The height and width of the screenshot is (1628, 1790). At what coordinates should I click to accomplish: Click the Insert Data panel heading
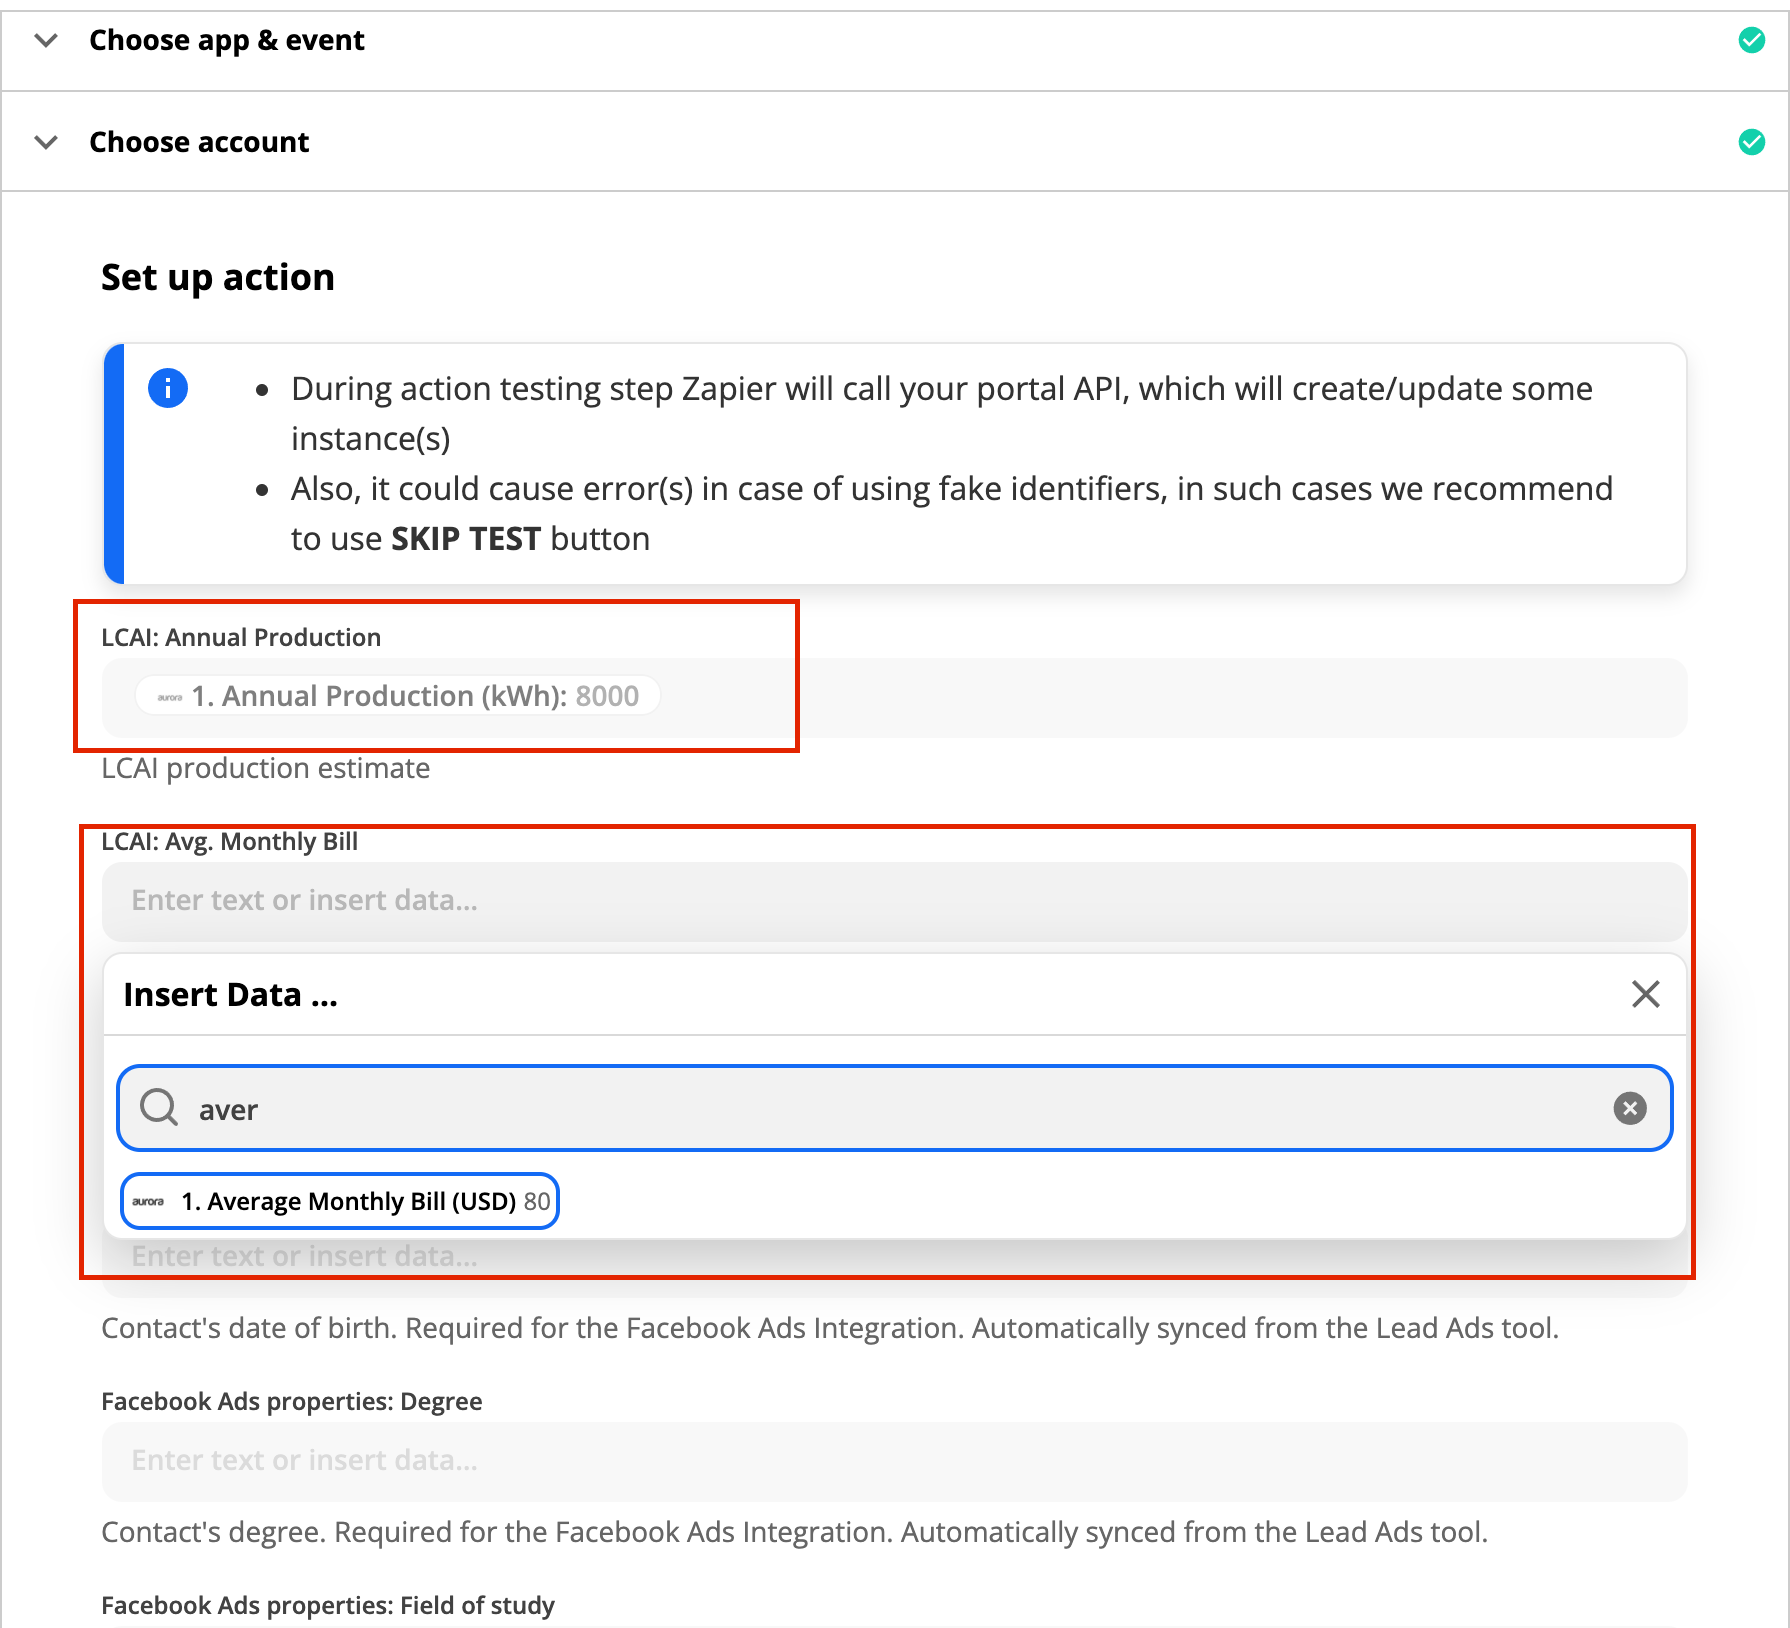[230, 995]
